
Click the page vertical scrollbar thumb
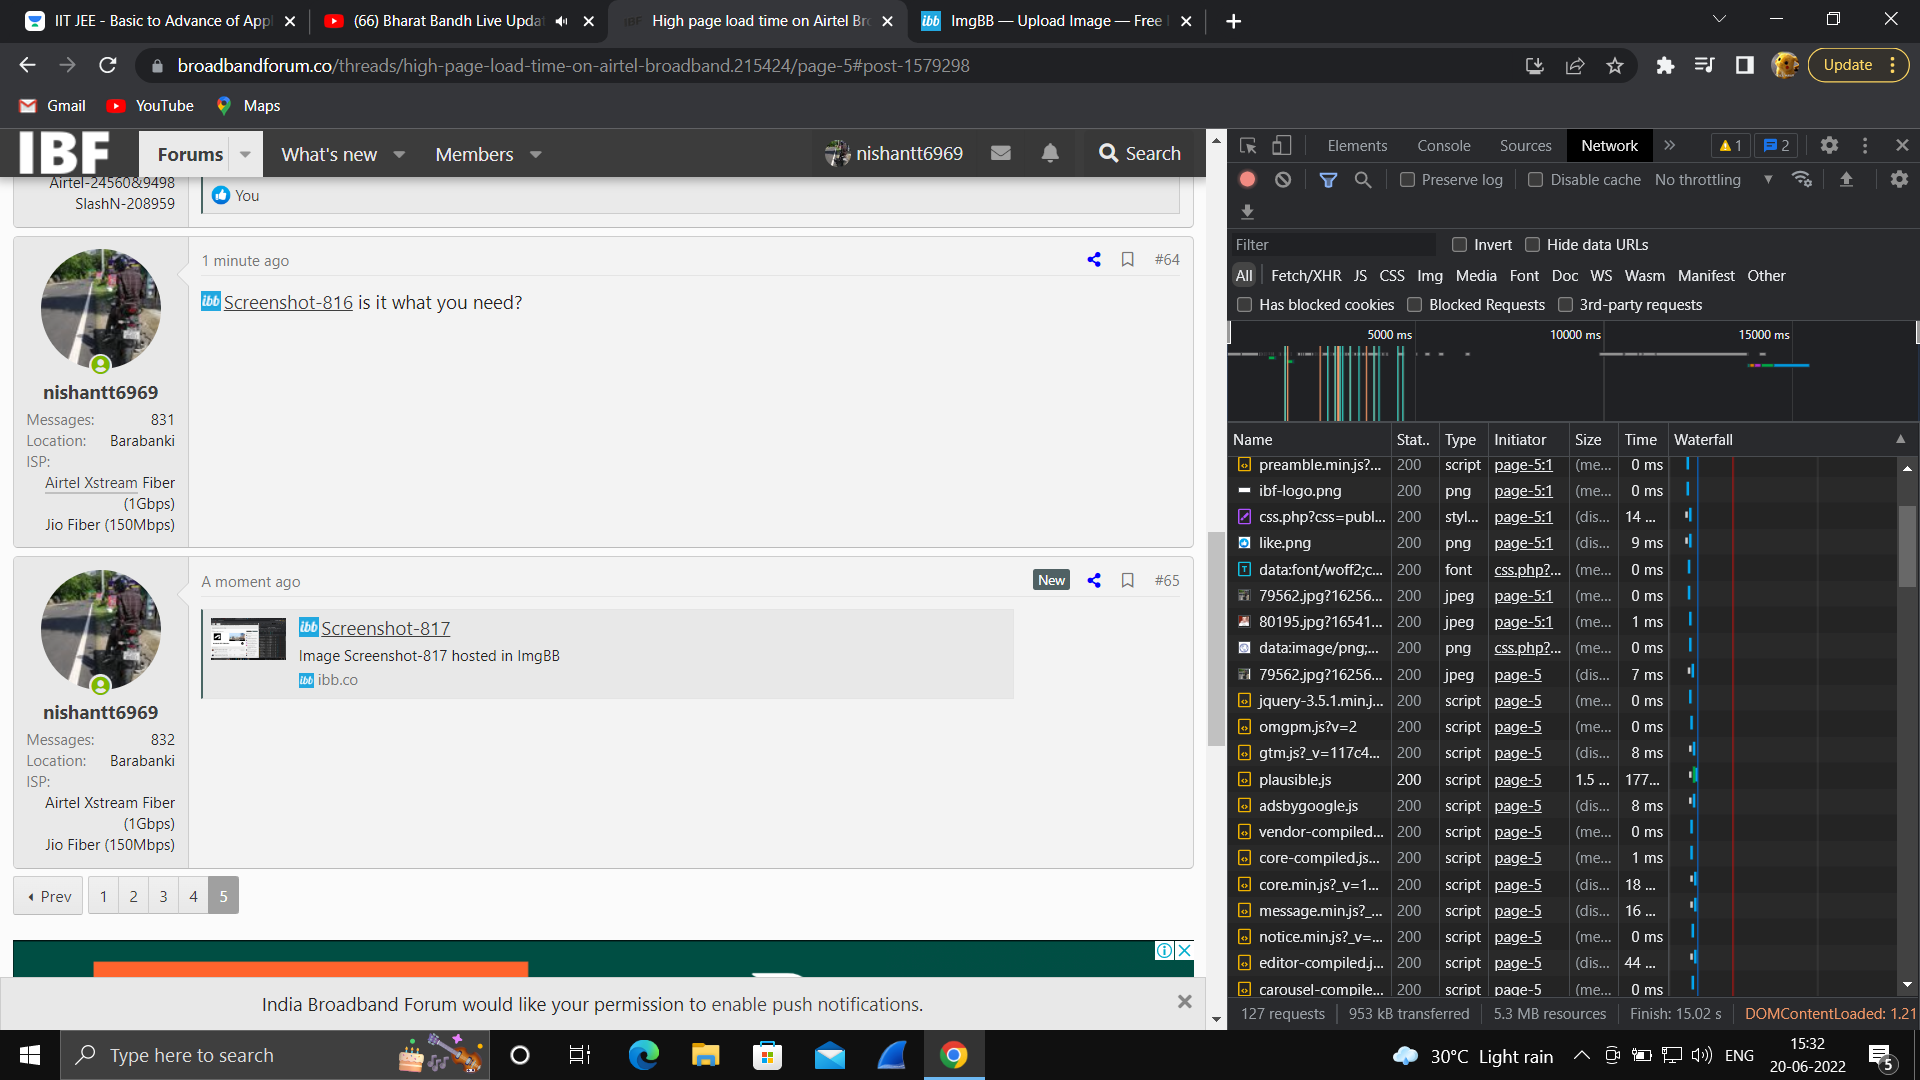tap(1216, 640)
